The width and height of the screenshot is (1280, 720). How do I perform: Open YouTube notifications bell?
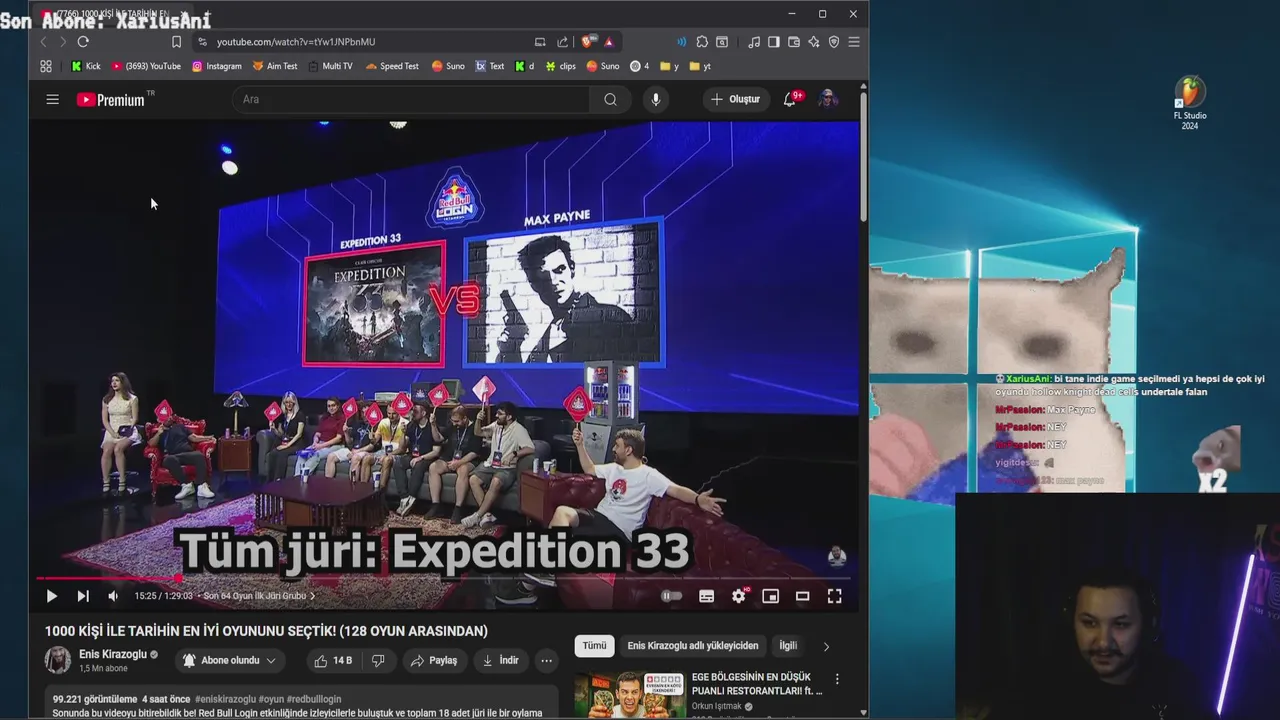click(790, 99)
